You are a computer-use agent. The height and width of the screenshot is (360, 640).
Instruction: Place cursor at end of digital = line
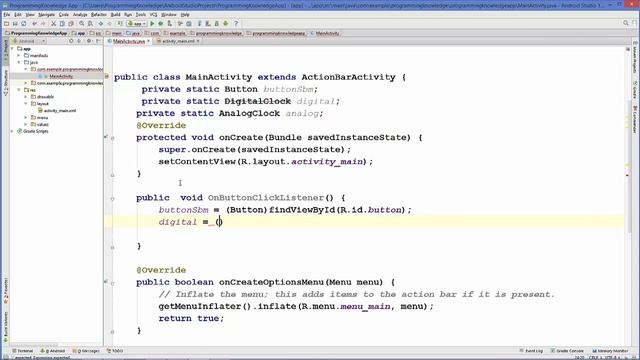[x=223, y=222]
